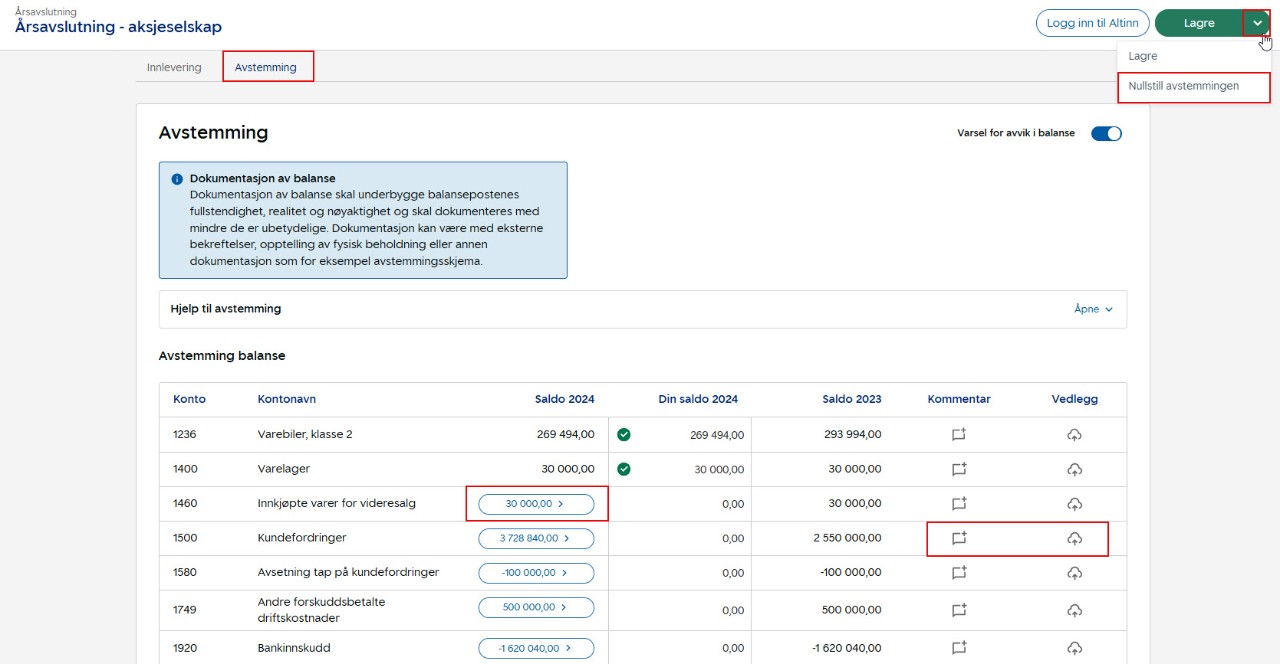The height and width of the screenshot is (664, 1280).
Task: Open saldo 3 728 840,00 details
Action: click(x=536, y=538)
